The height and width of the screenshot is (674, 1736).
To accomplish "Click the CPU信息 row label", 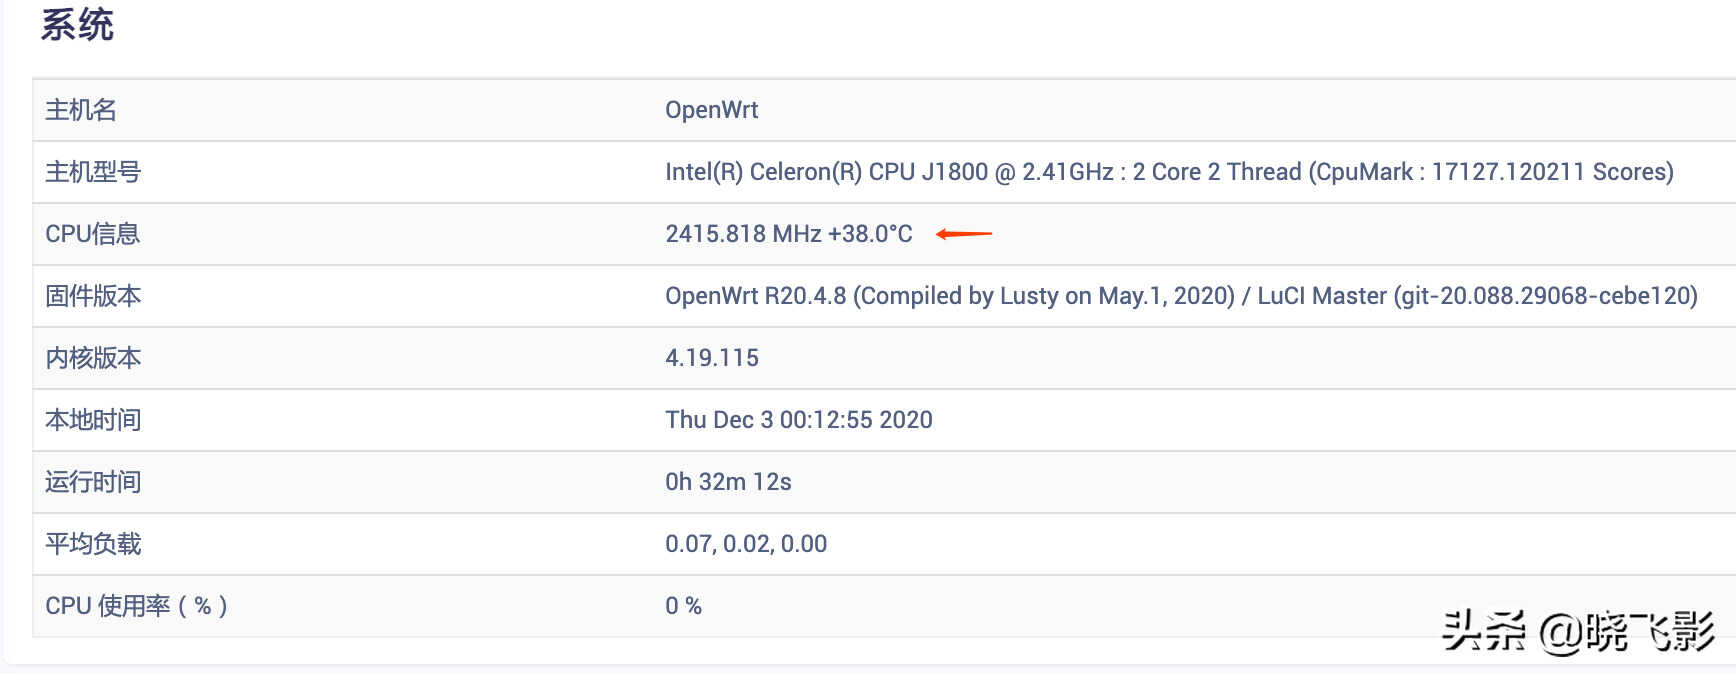I will 92,234.
